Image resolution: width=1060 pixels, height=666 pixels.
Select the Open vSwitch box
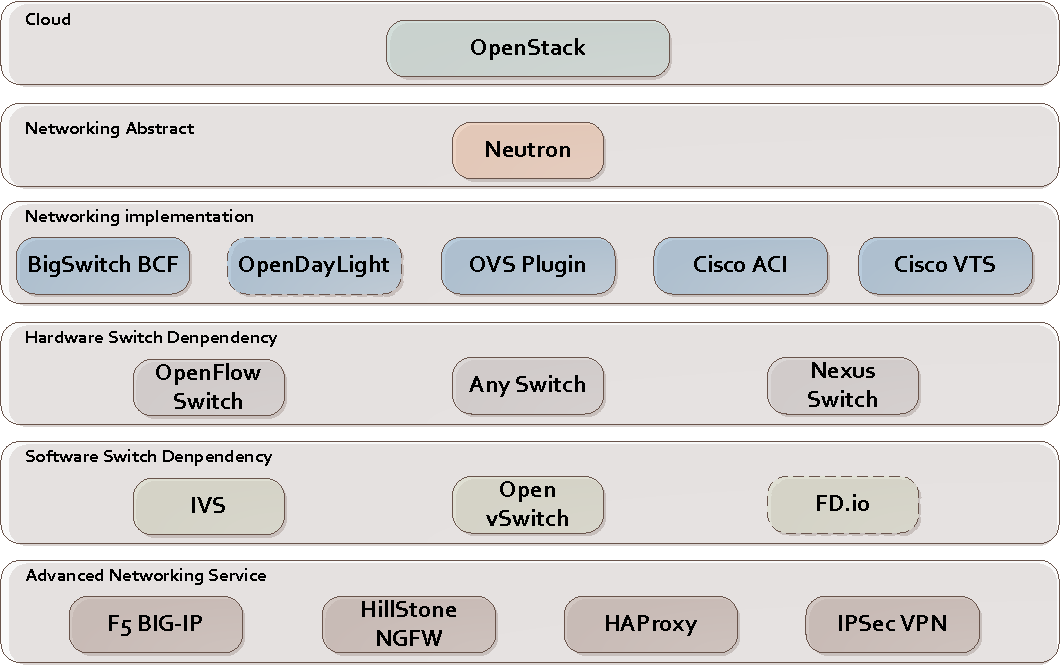pos(528,504)
